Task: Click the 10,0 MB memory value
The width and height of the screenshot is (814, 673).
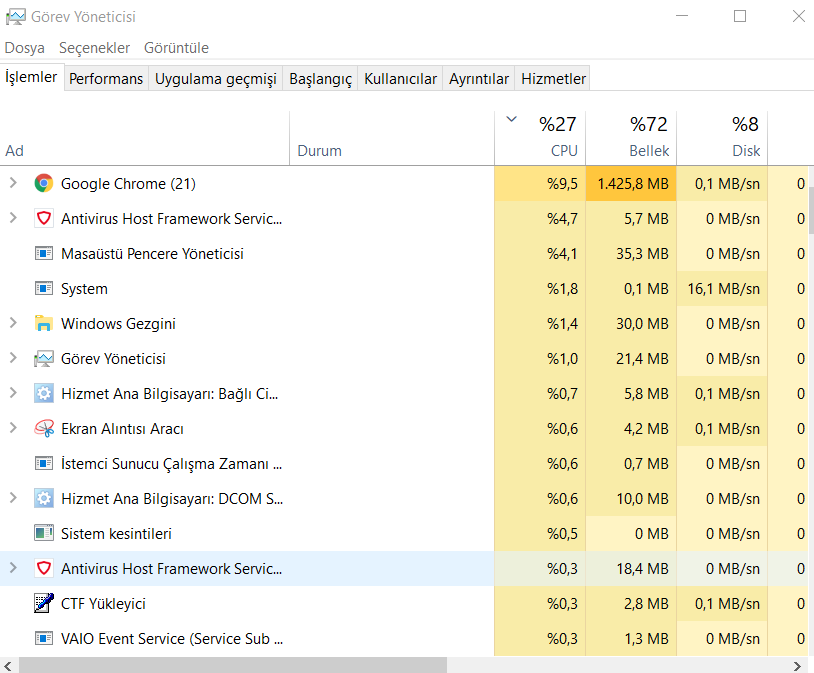Action: click(x=642, y=499)
